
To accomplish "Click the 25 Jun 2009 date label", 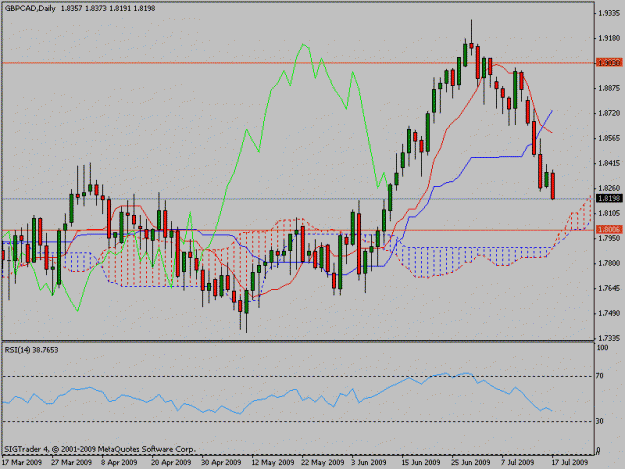I will pyautogui.click(x=471, y=462).
